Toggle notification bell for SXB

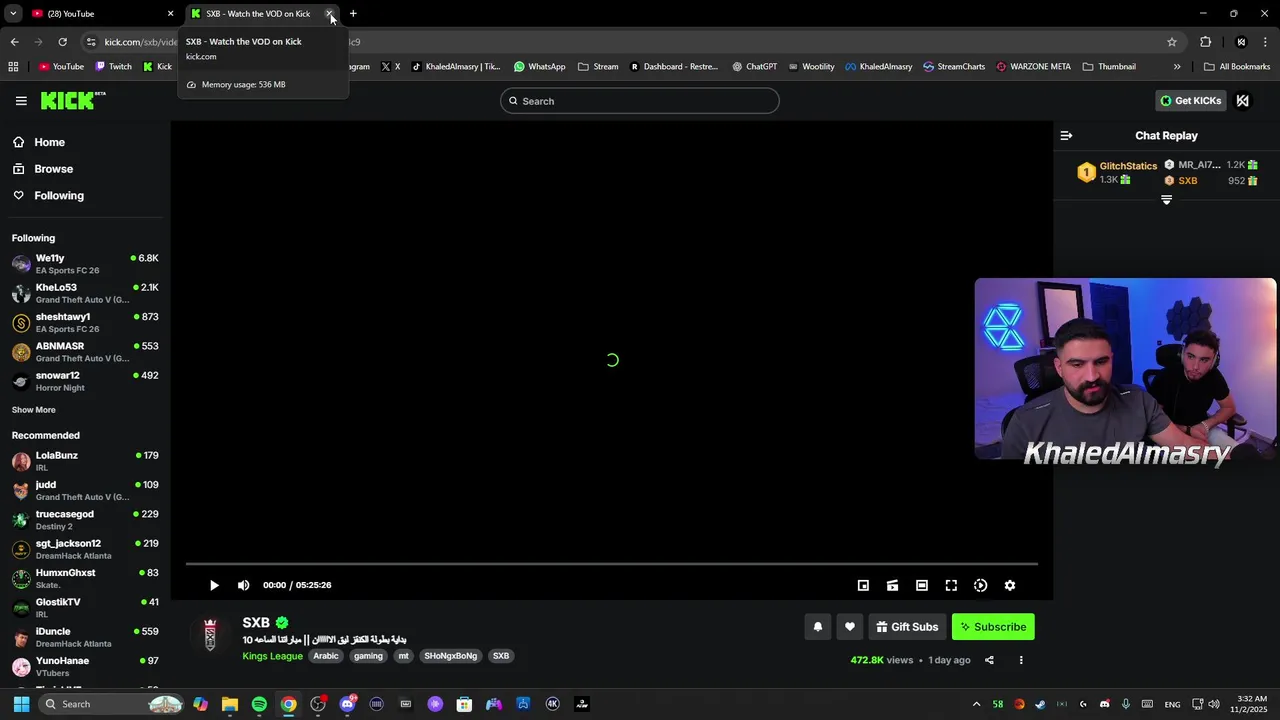click(x=818, y=627)
